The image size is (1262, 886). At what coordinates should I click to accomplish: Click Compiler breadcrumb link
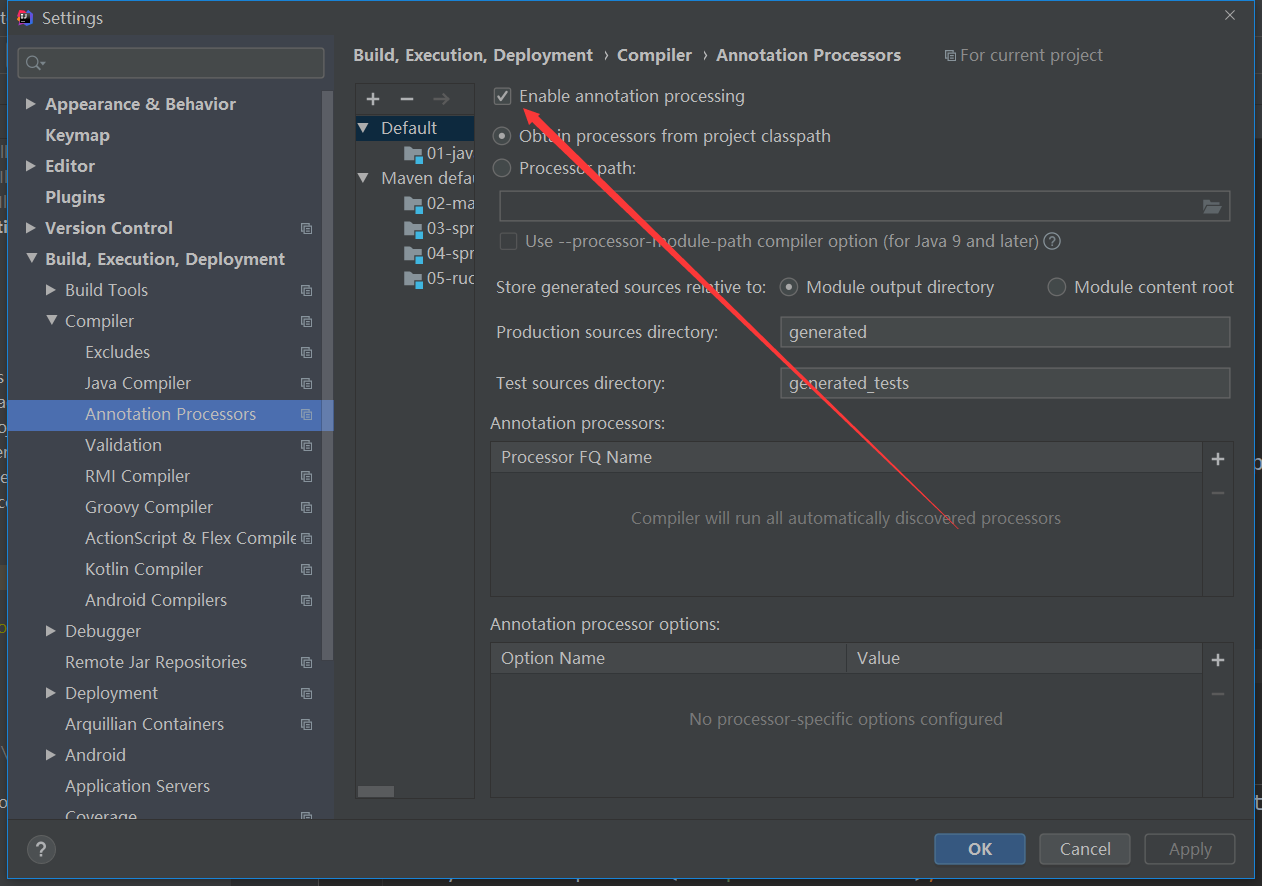coord(654,55)
